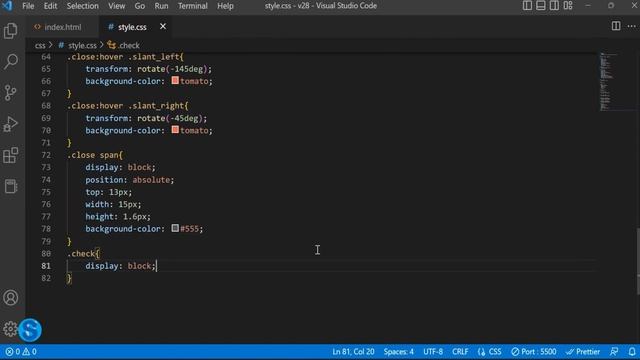Open the Selection menu
The width and height of the screenshot is (640, 360).
coord(82,6)
